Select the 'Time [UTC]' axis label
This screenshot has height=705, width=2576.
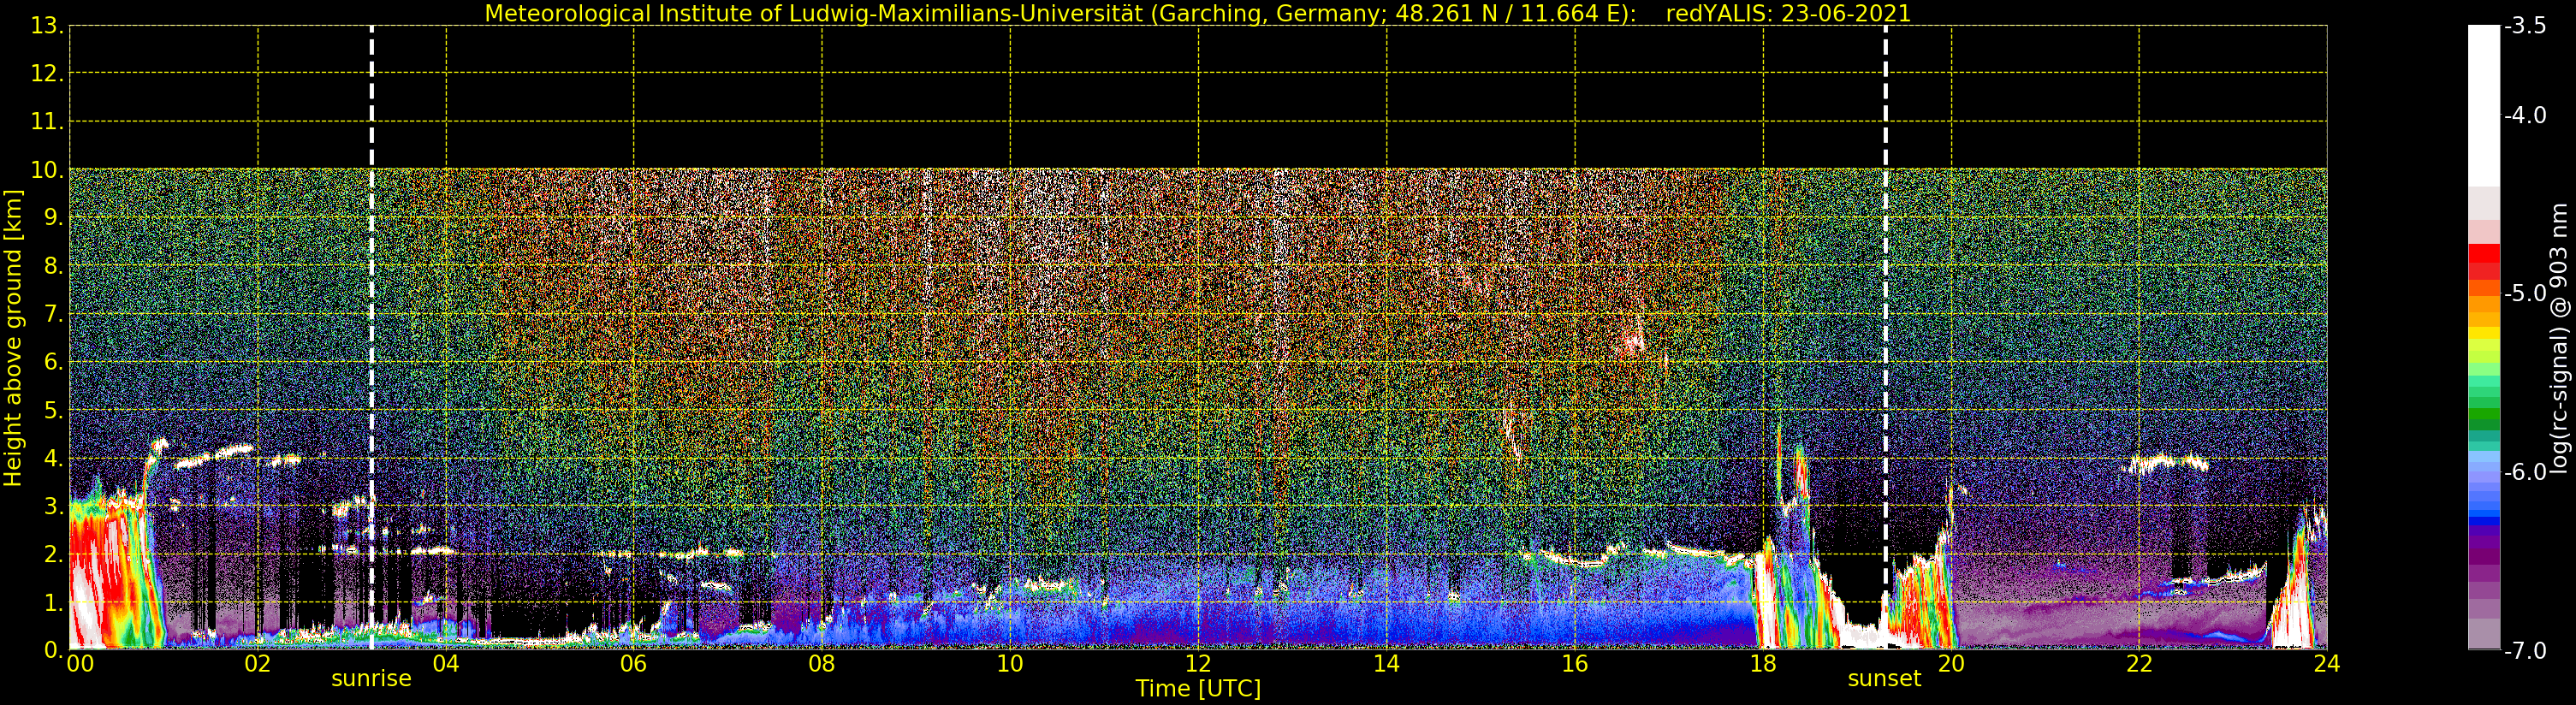tap(1198, 689)
